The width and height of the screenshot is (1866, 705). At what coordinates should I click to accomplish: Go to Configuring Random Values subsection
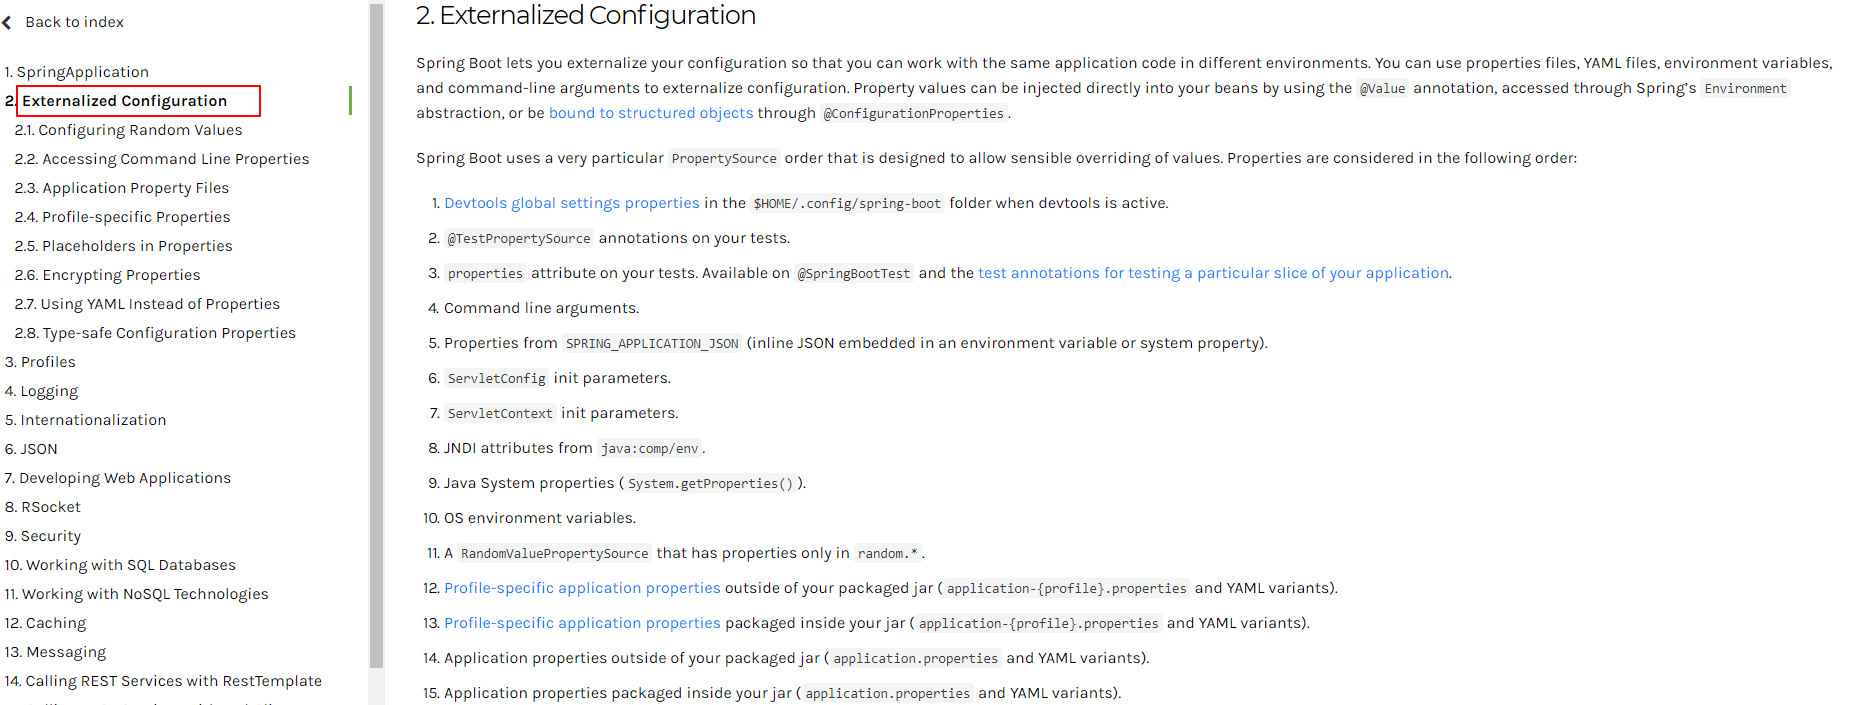click(x=129, y=130)
